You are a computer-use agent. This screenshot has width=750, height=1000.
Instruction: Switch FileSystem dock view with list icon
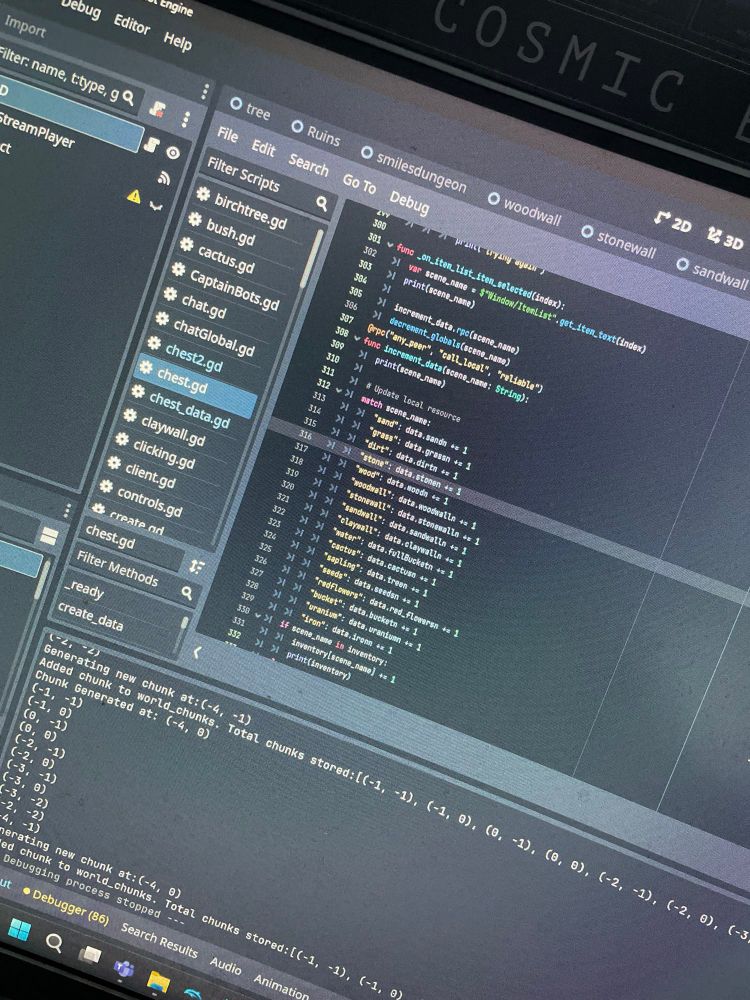49,536
